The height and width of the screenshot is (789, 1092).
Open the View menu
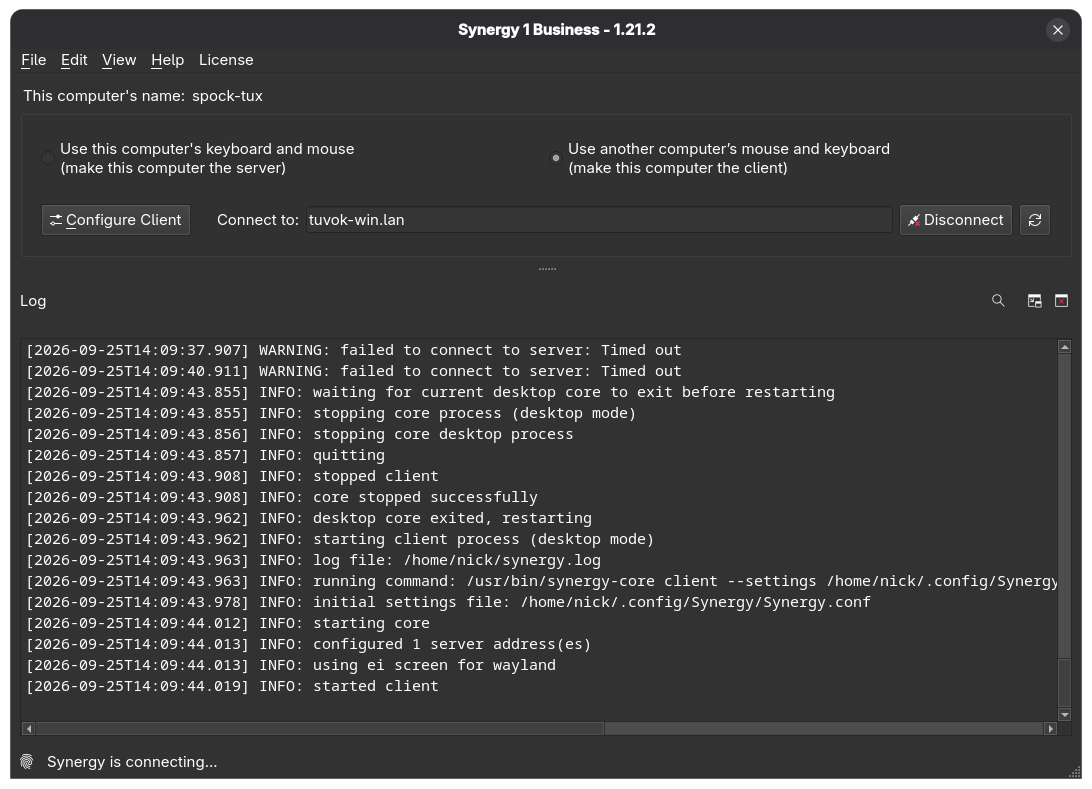(x=119, y=60)
